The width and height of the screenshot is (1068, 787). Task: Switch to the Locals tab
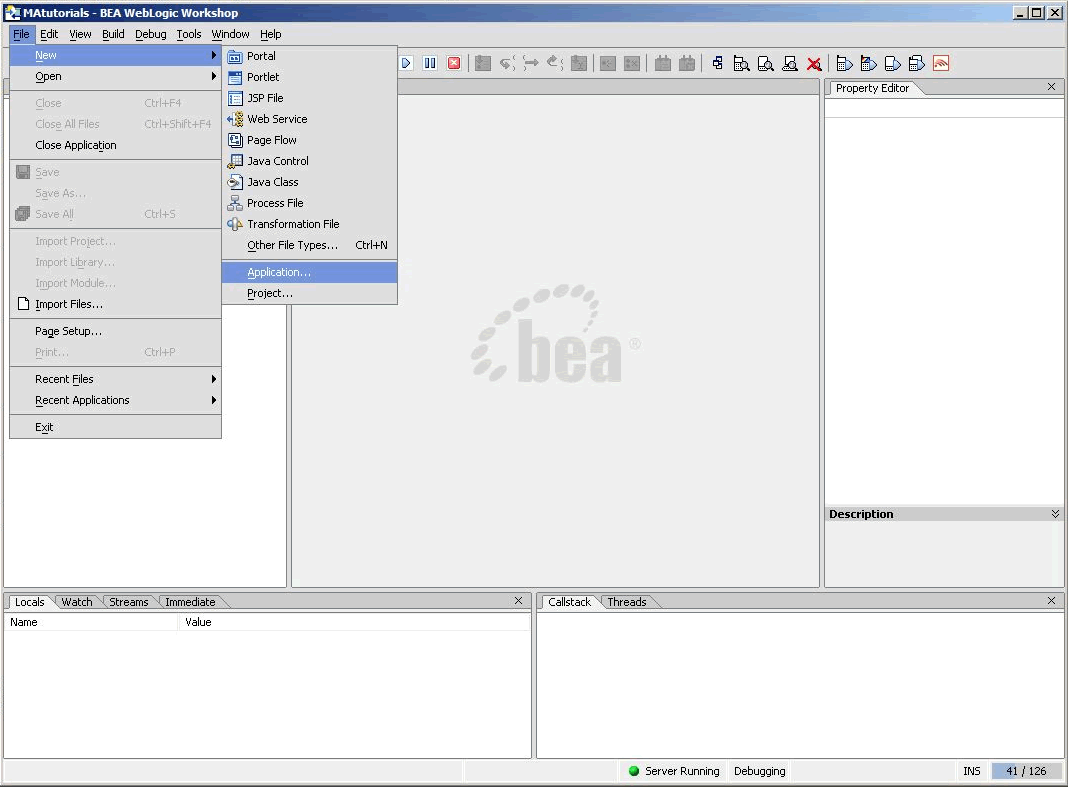pos(29,602)
